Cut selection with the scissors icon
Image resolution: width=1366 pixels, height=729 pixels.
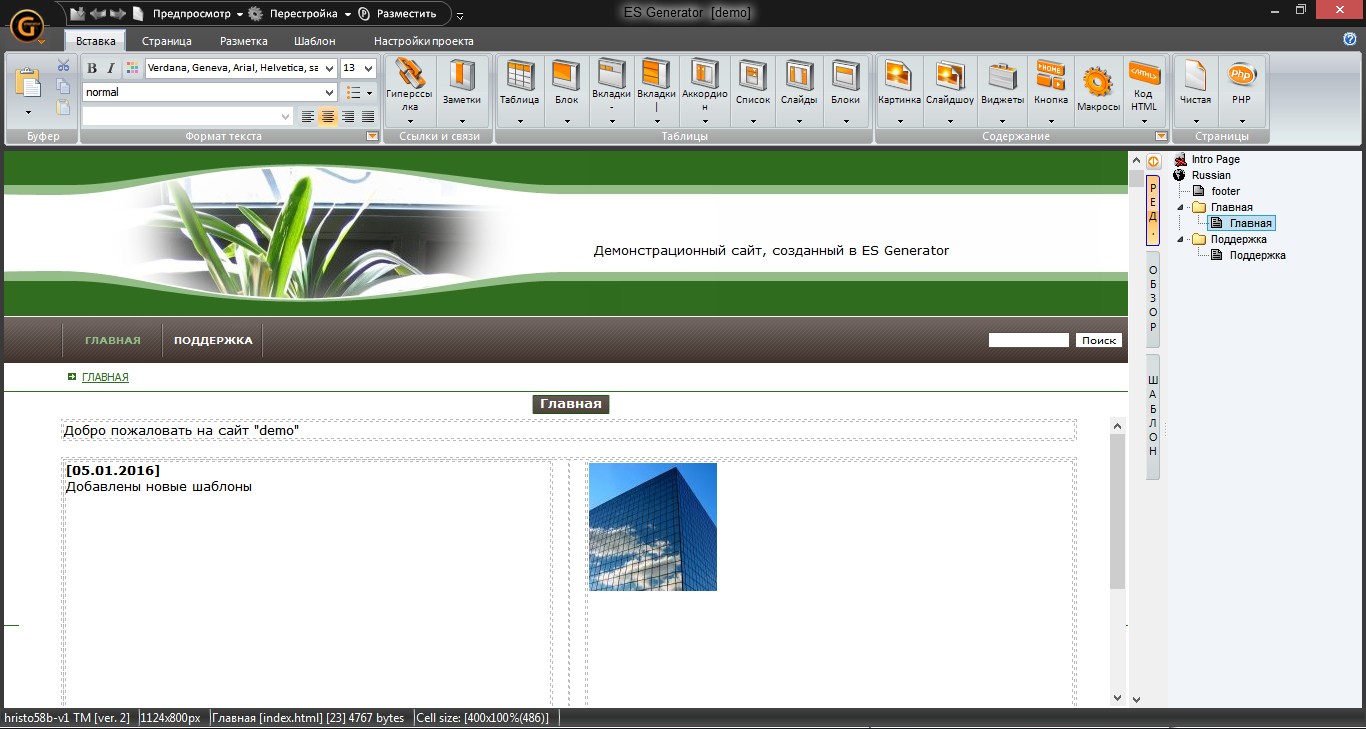tap(63, 66)
